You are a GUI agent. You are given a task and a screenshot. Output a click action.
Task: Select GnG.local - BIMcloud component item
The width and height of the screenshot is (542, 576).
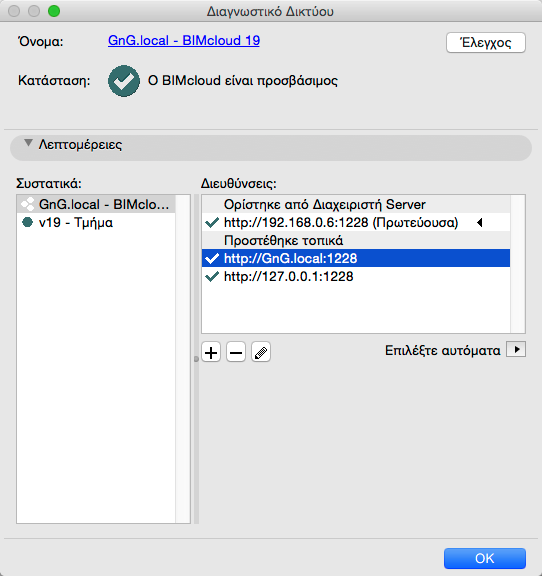coord(96,204)
